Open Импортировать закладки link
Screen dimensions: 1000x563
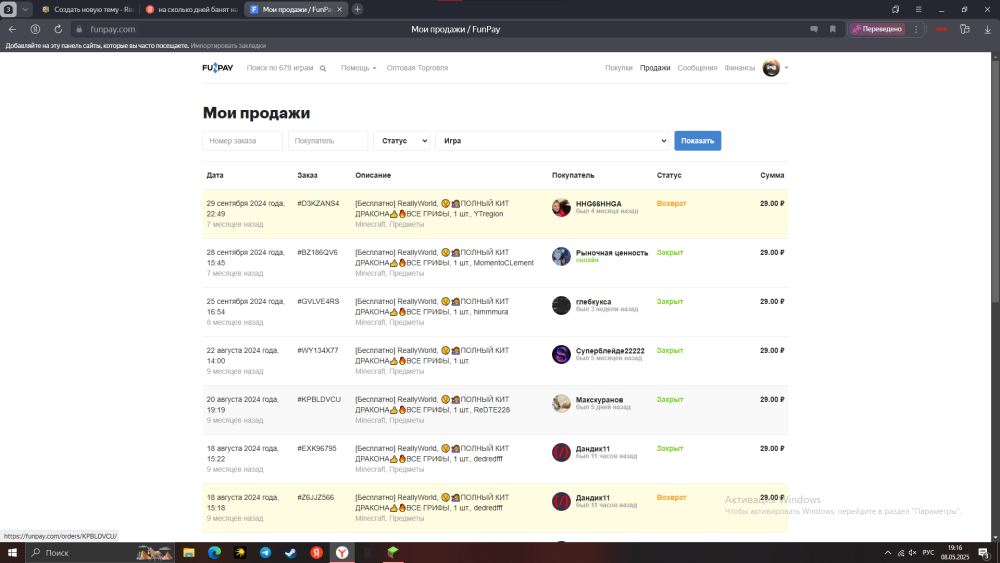coord(228,46)
